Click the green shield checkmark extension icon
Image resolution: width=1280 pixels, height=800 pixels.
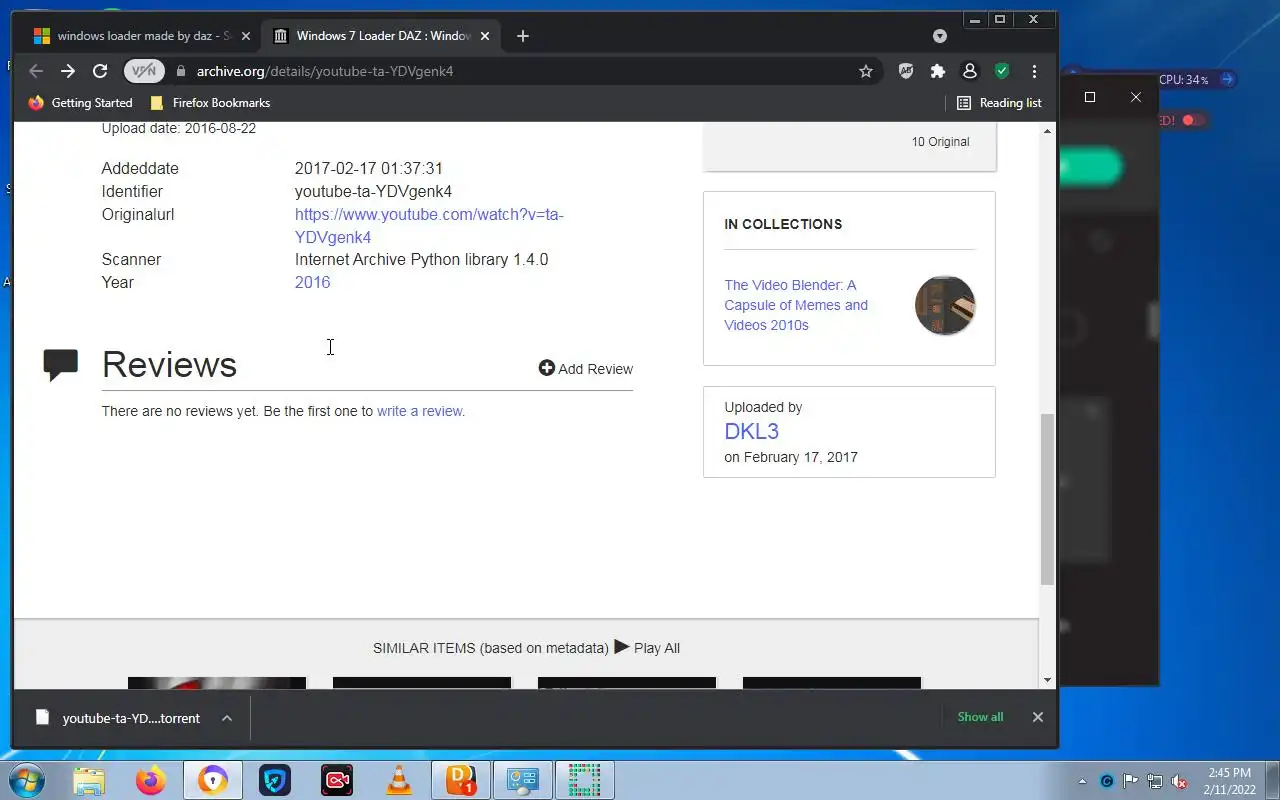click(1001, 71)
